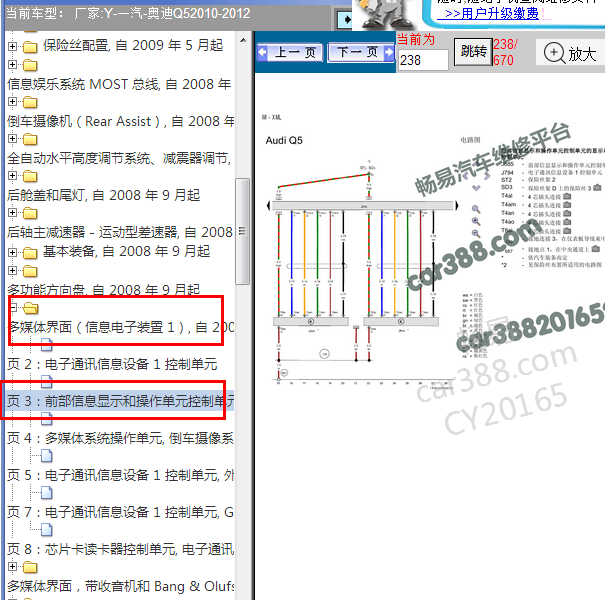This screenshot has width=605, height=600.
Task: Select the 多媒体界面 ( 信息电子装置 1 ) label
Action: (x=120, y=327)
